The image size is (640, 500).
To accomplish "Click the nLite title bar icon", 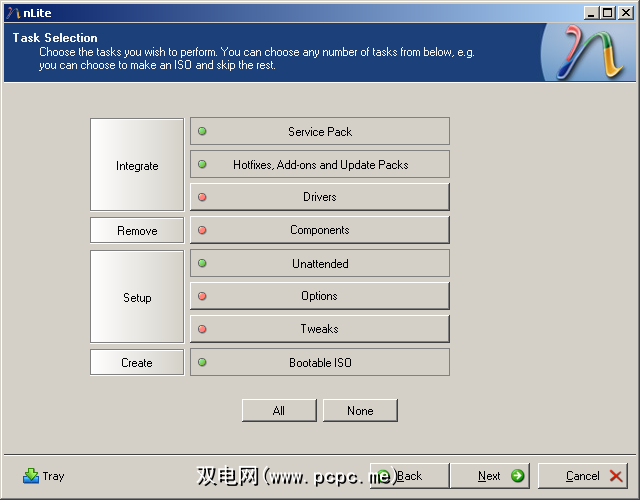I will click(13, 13).
